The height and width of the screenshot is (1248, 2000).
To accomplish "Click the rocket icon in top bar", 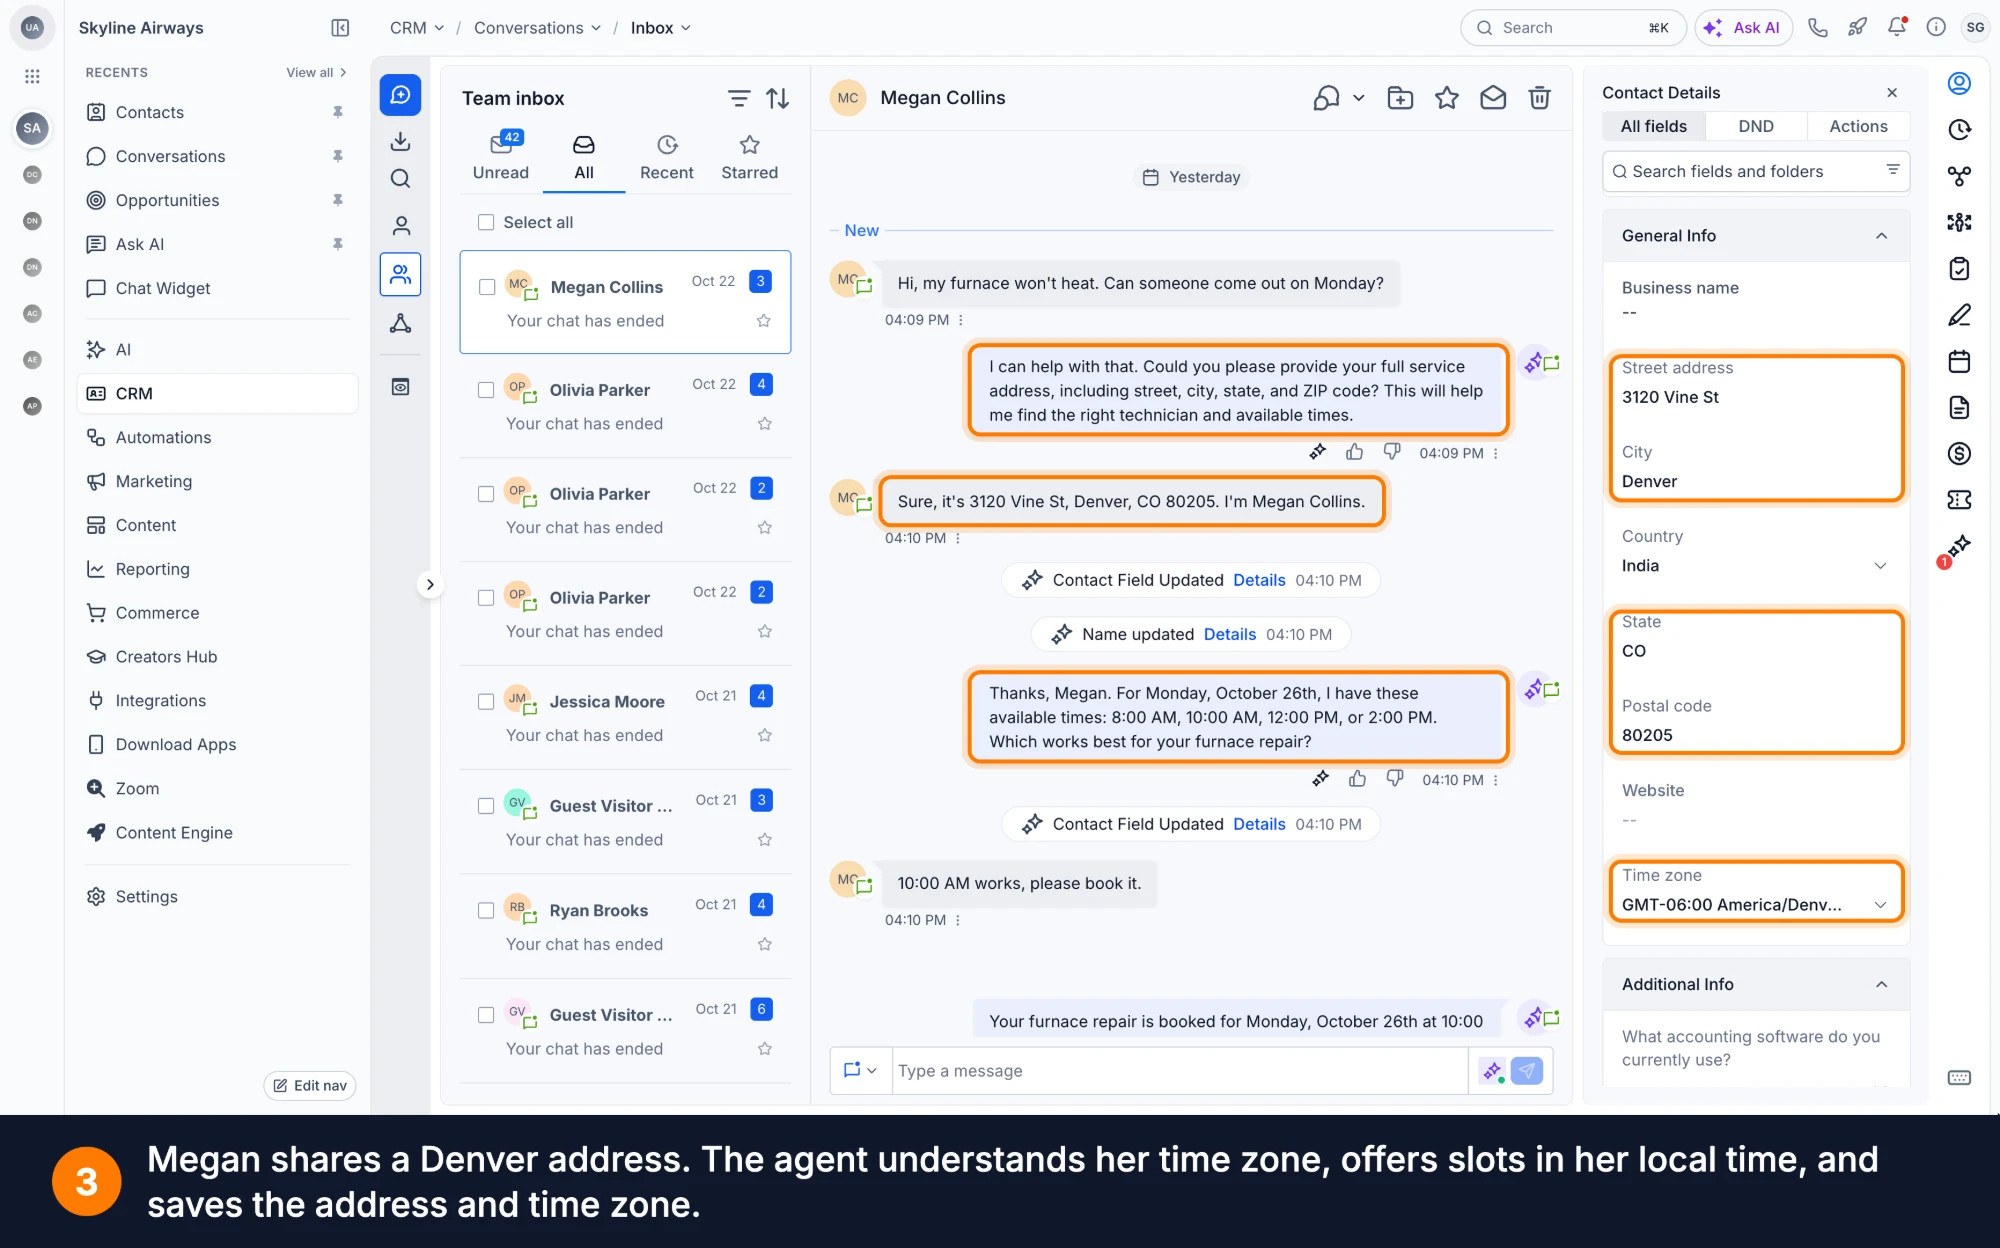I will point(1857,28).
